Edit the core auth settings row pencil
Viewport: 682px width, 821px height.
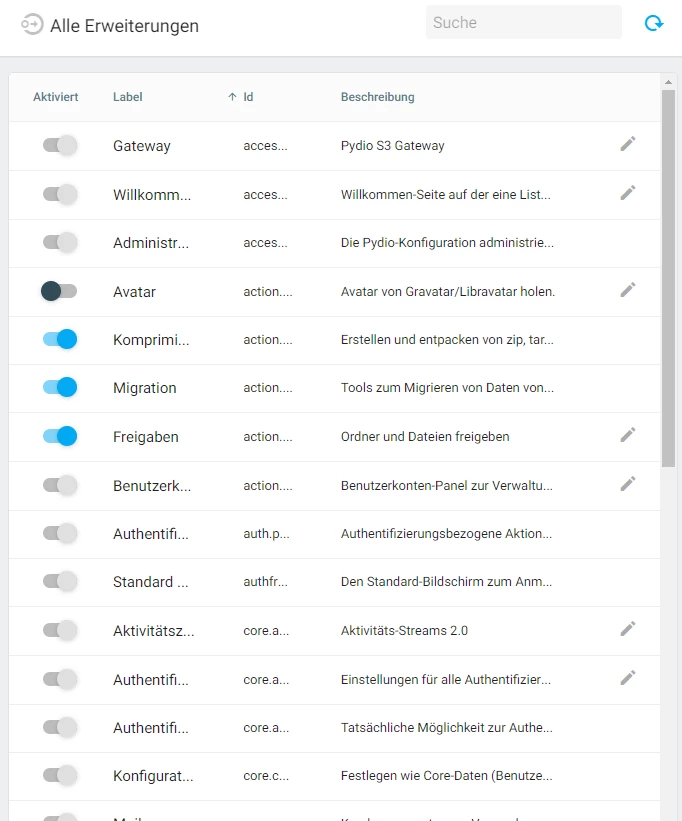coord(627,678)
